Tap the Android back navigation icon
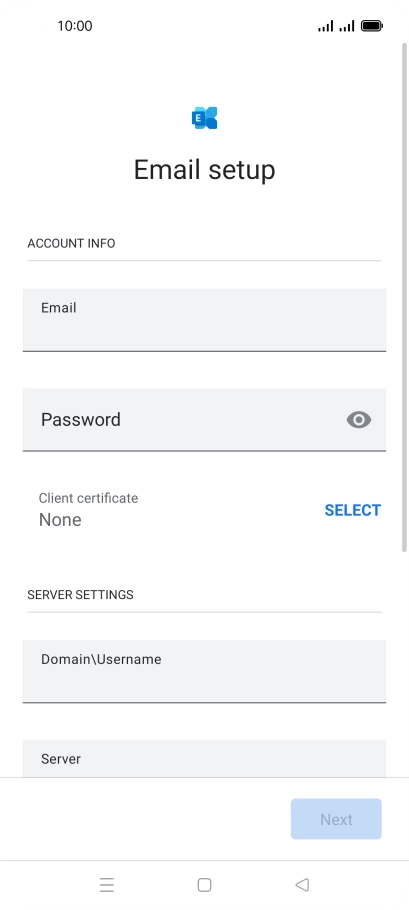 (x=302, y=884)
